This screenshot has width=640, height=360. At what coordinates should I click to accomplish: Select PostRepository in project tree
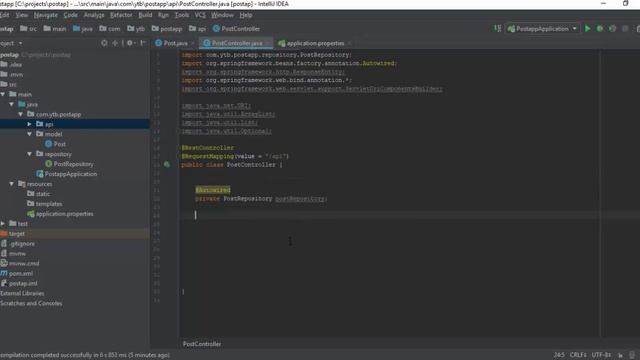pyautogui.click(x=69, y=164)
